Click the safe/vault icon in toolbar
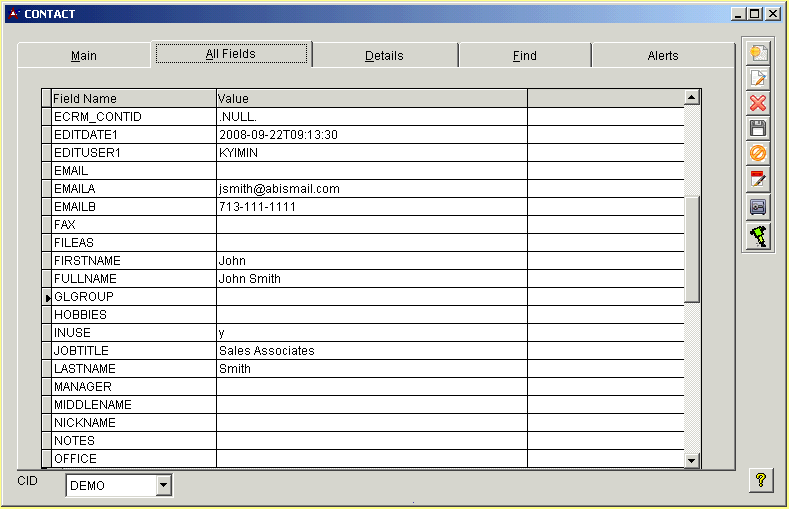The height and width of the screenshot is (509, 789). (x=758, y=207)
